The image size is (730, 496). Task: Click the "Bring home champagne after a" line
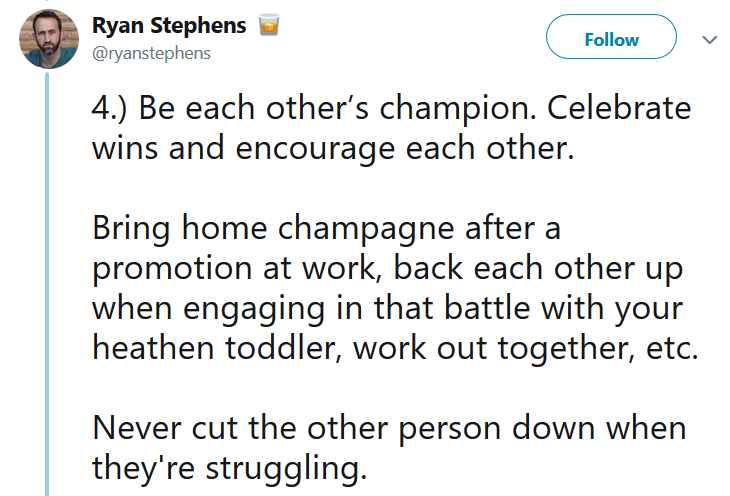(x=326, y=230)
